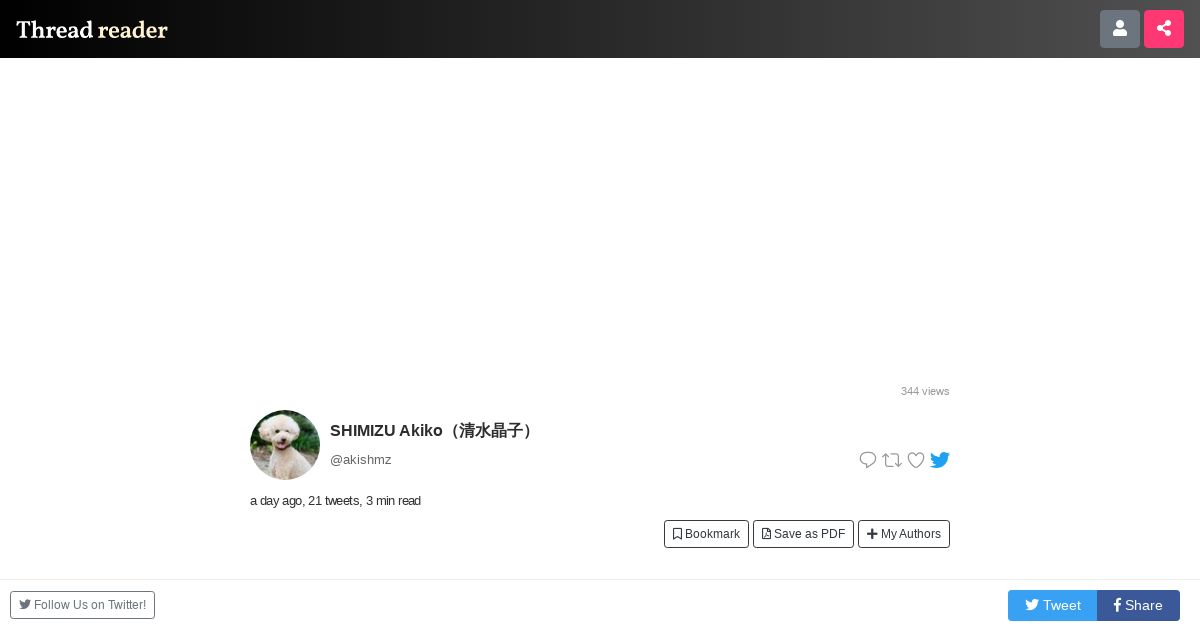Share on Facebook using the Share button
Image resolution: width=1200 pixels, height=630 pixels.
pyautogui.click(x=1138, y=605)
